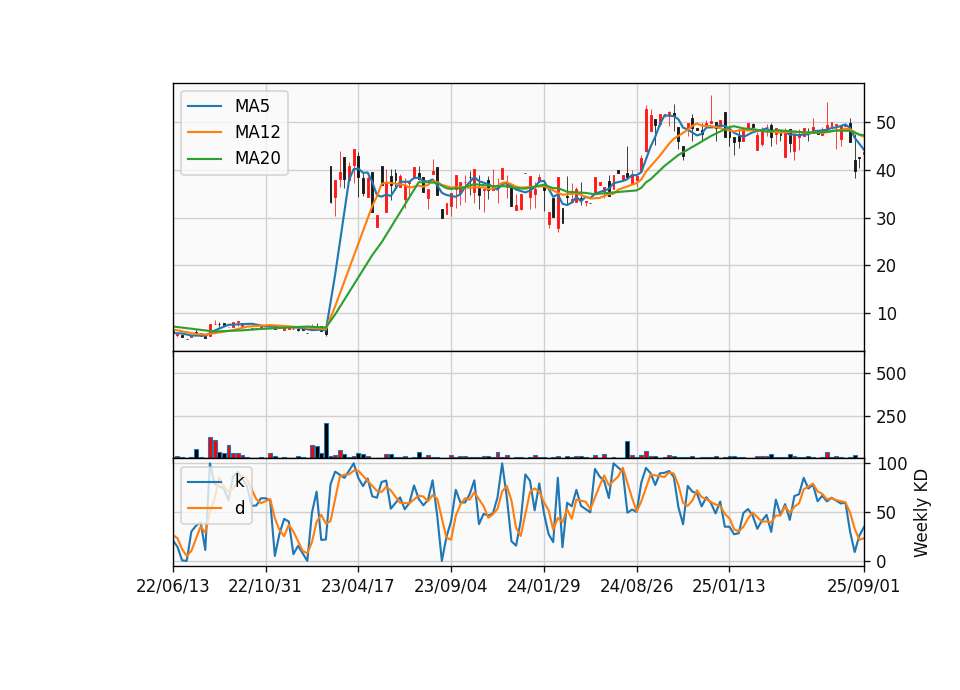This screenshot has height=690, width=960.
Task: Click the orange MA12 legend line
Action: [x=204, y=132]
